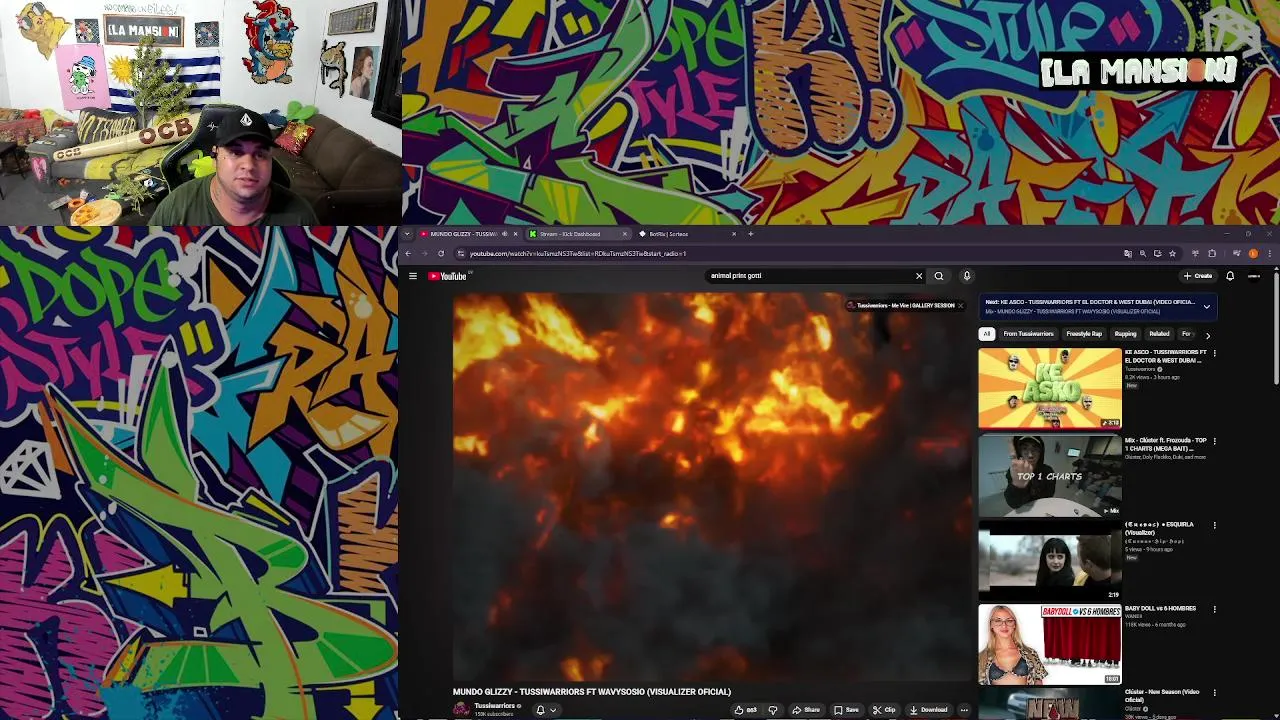Screen dimensions: 1280x720
Task: Open the KE ASKO video thumbnail
Action: click(1050, 388)
